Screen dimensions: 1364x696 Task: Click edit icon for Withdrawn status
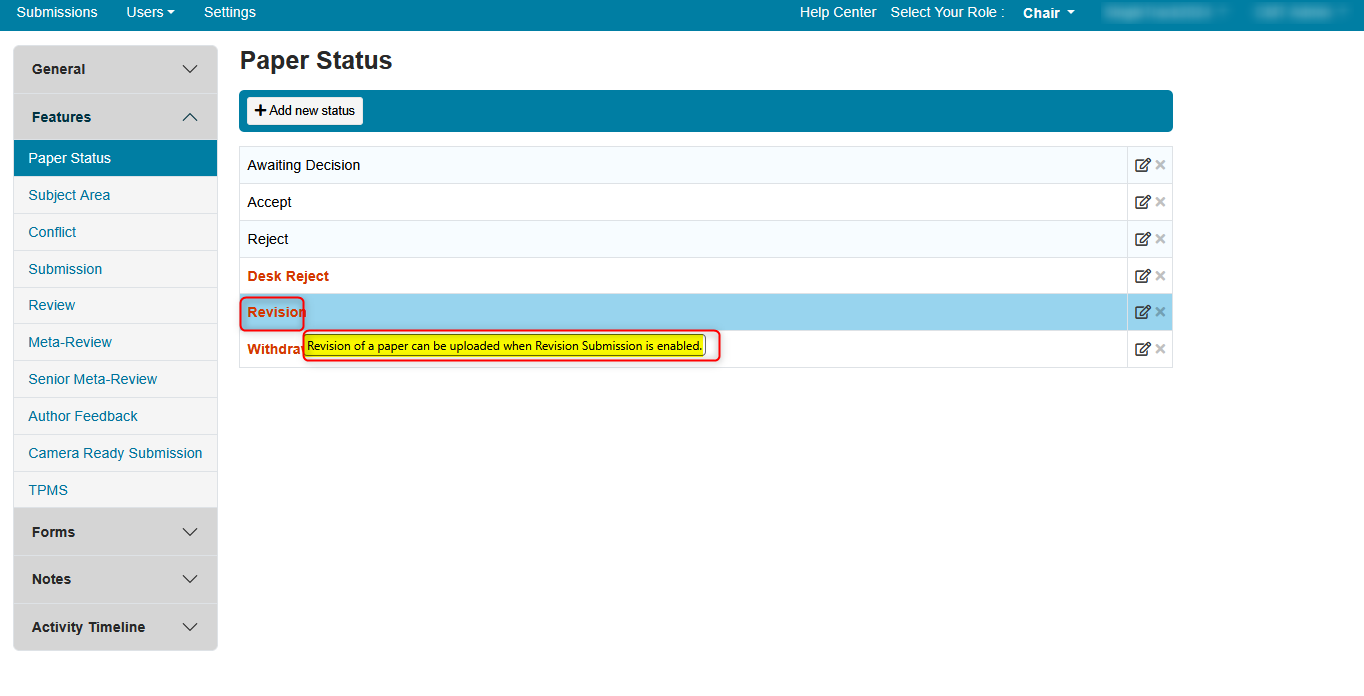pyautogui.click(x=1142, y=349)
